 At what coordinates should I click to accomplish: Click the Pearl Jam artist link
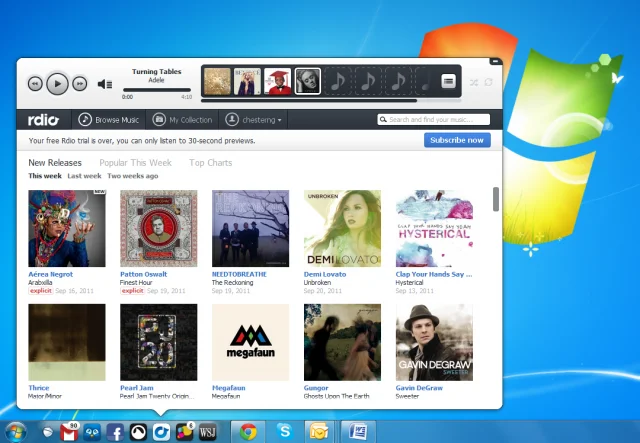137,388
